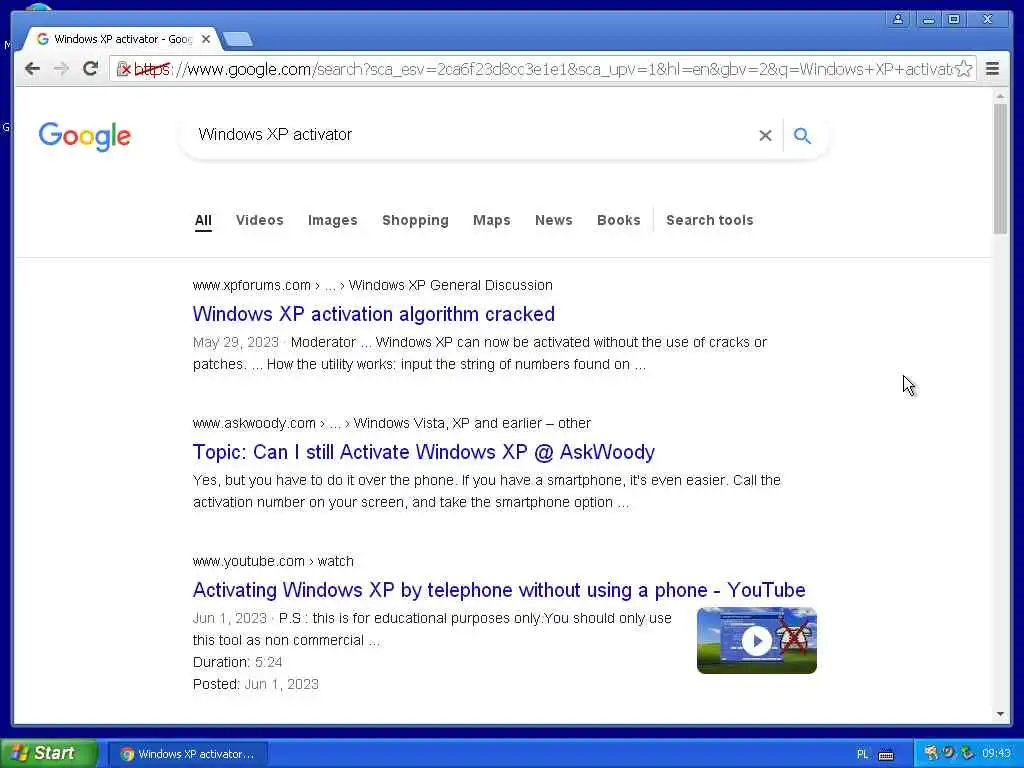Switch to the Maps search tab

pyautogui.click(x=492, y=220)
